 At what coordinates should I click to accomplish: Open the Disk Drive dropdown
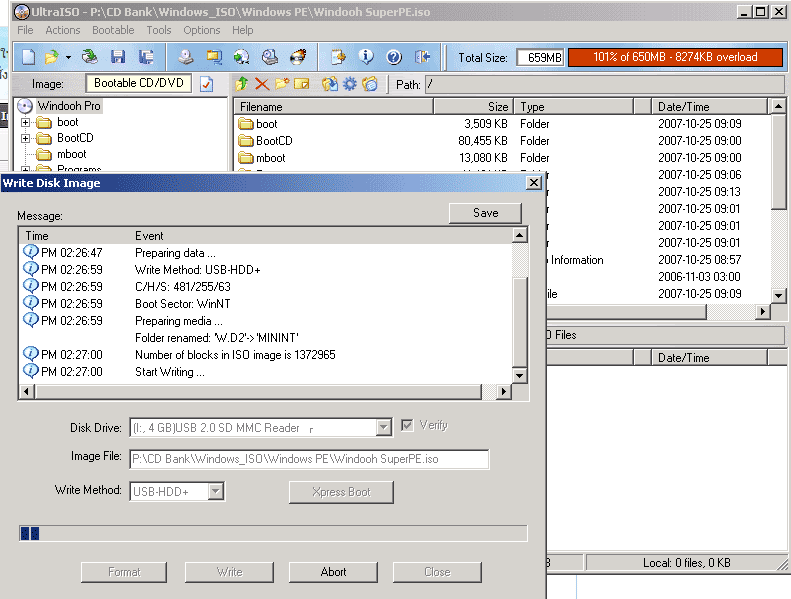pos(384,428)
